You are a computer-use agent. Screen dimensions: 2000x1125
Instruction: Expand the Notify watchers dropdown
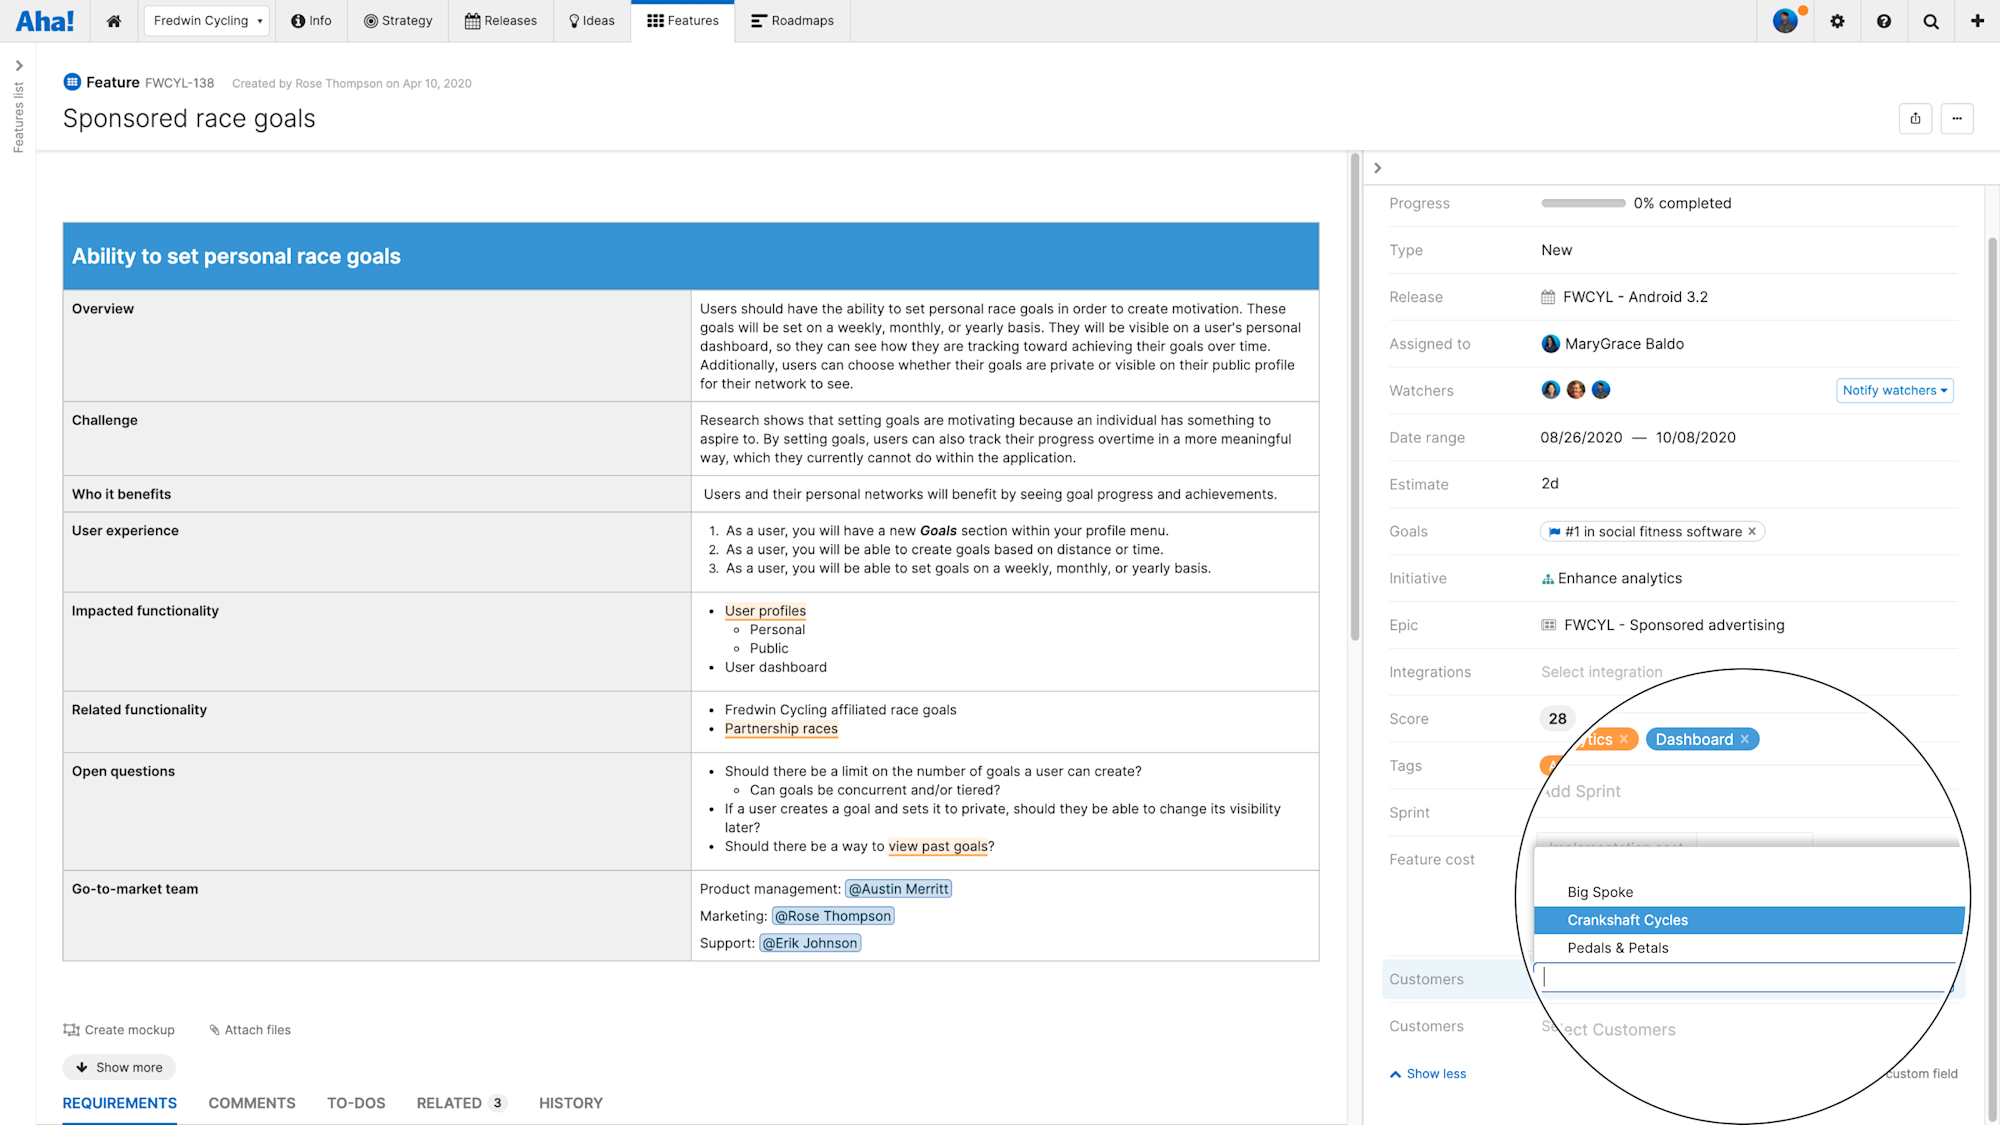[1895, 391]
